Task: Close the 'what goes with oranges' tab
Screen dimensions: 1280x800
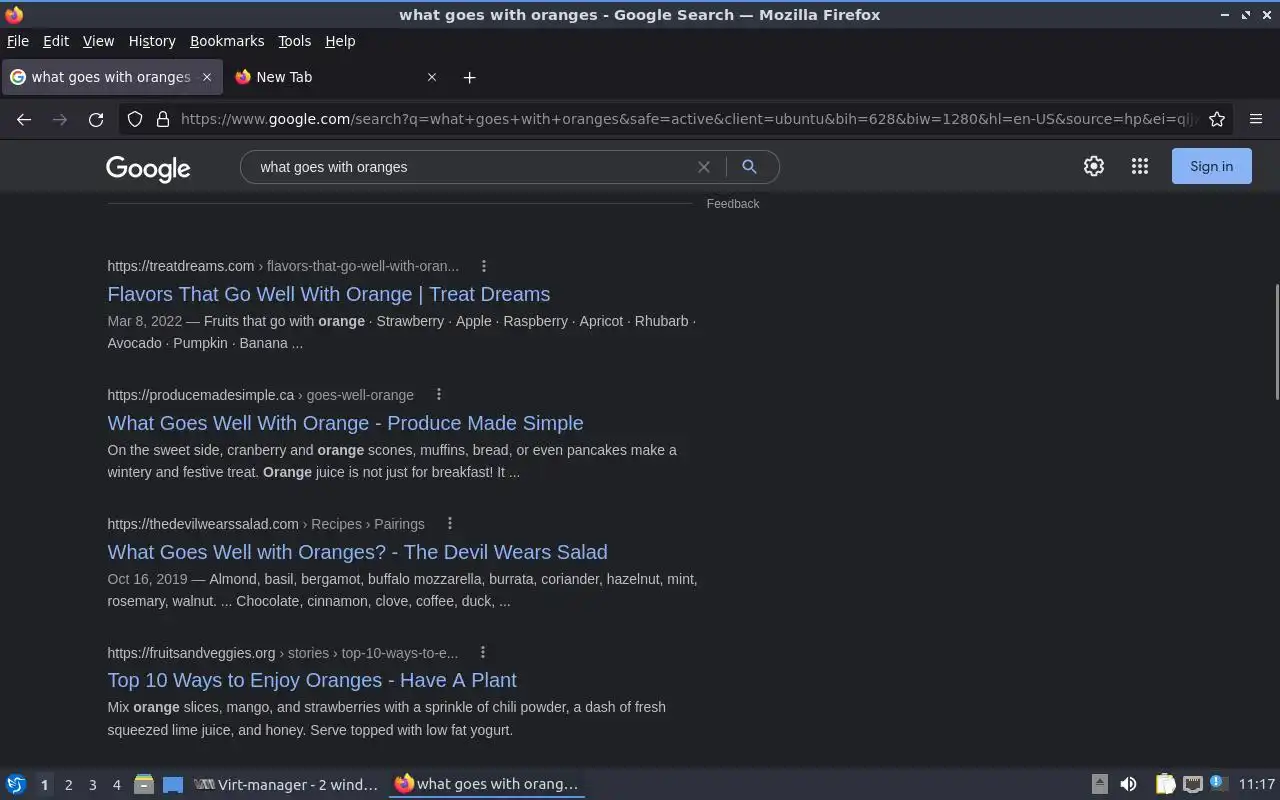Action: [x=207, y=77]
